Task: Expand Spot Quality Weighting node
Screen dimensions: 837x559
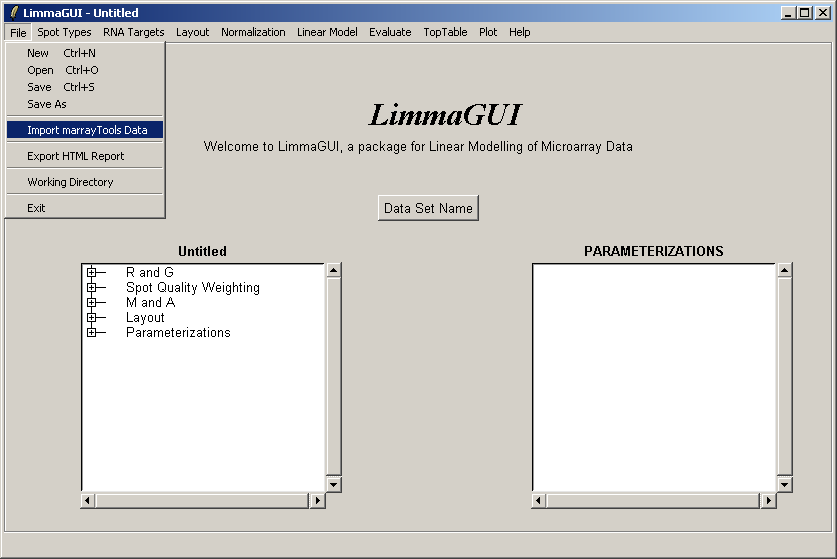Action: (91, 287)
